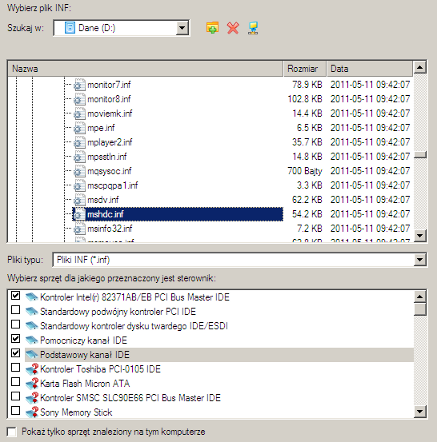Viewport: 437px width, 442px height.
Task: Uncheck Podstawowy kanał IDE checkbox
Action: pyautogui.click(x=15, y=353)
